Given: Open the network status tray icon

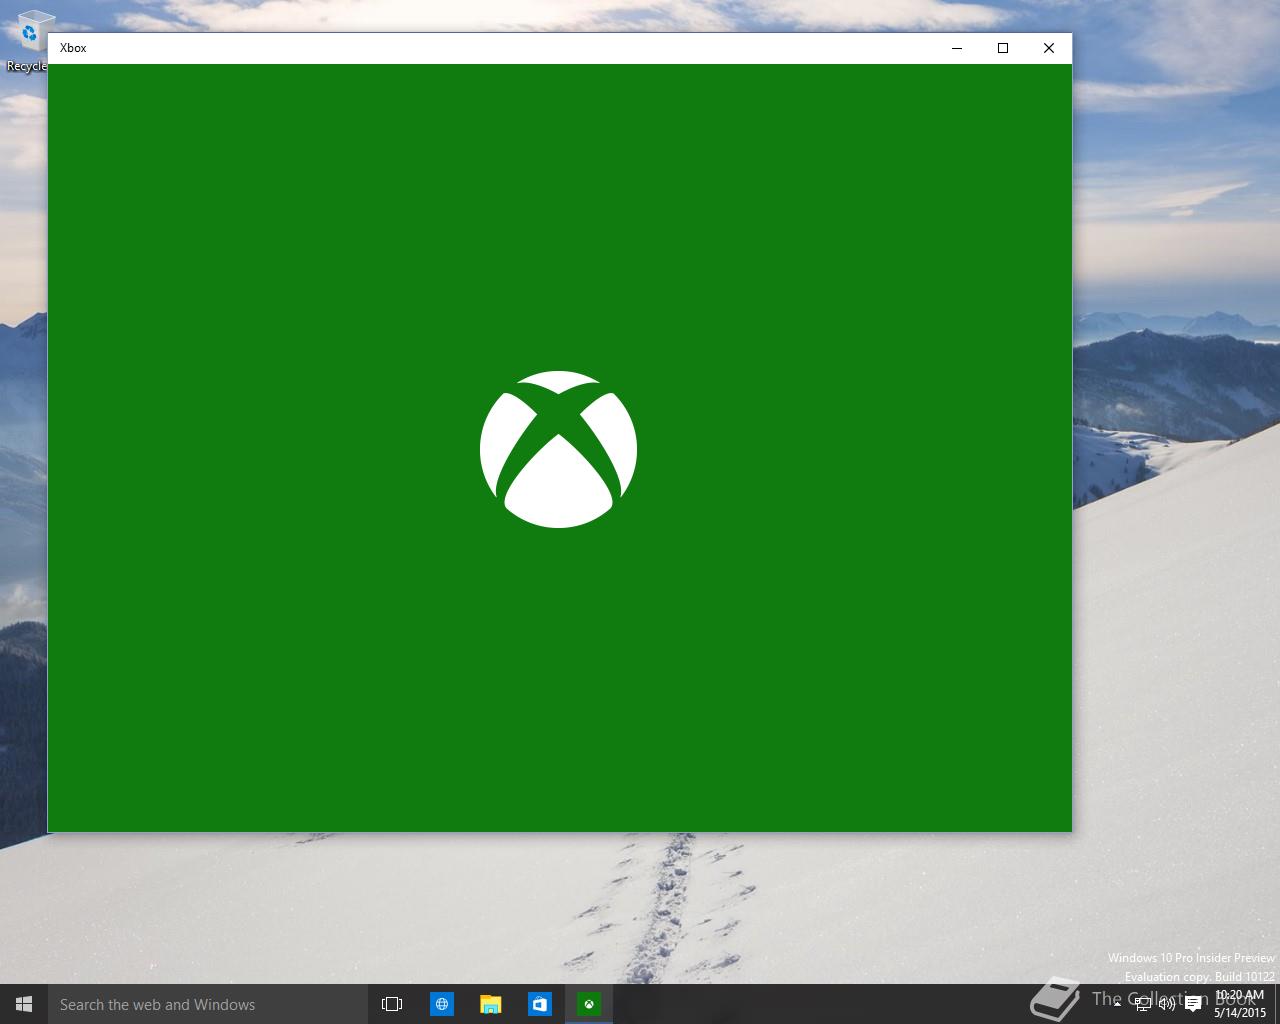Looking at the screenshot, I should pyautogui.click(x=1142, y=1004).
